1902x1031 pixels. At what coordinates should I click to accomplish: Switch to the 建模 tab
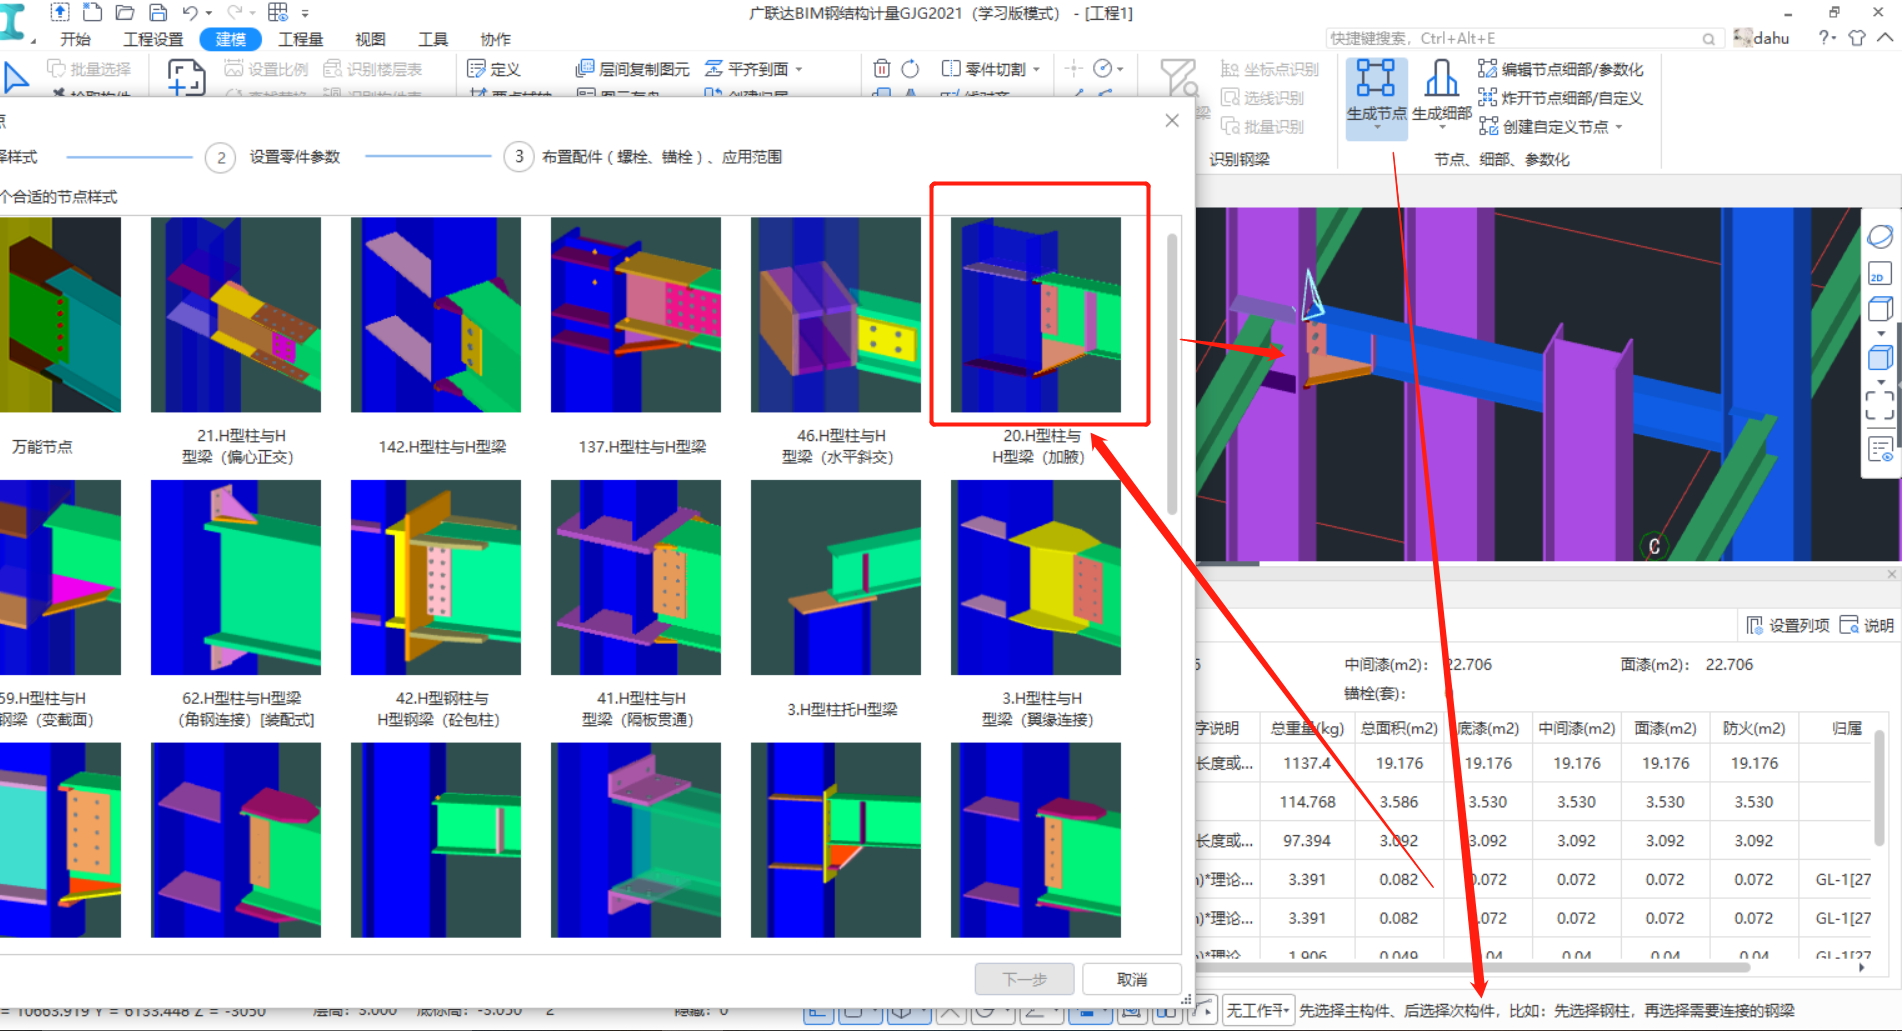(x=231, y=39)
